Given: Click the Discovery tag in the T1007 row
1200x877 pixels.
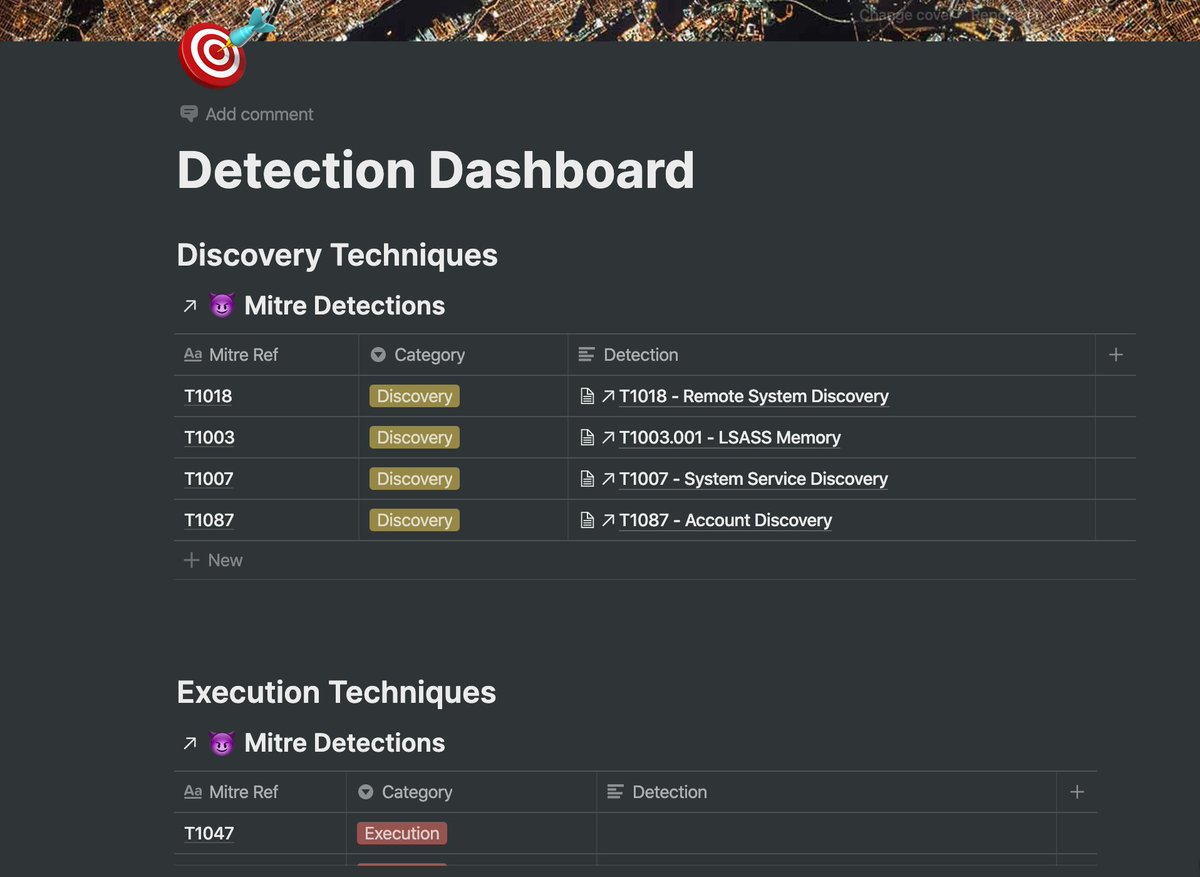Looking at the screenshot, I should click(x=414, y=479).
